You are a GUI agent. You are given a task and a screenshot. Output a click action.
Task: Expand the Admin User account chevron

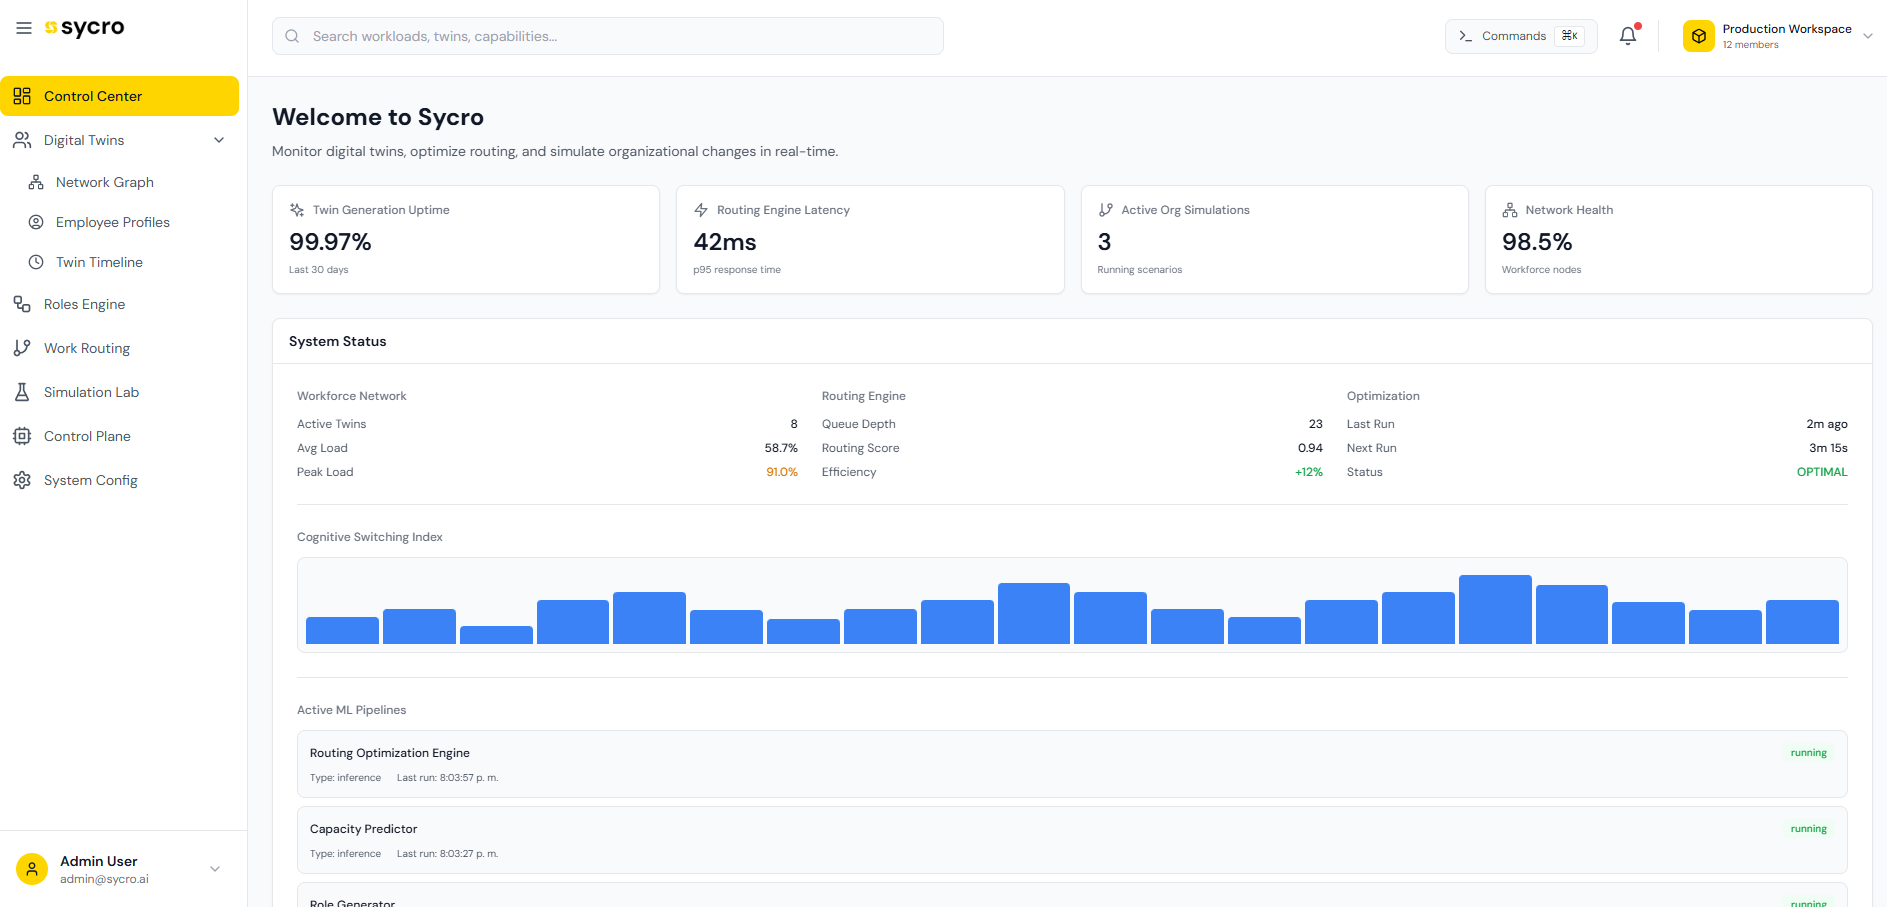(x=215, y=868)
